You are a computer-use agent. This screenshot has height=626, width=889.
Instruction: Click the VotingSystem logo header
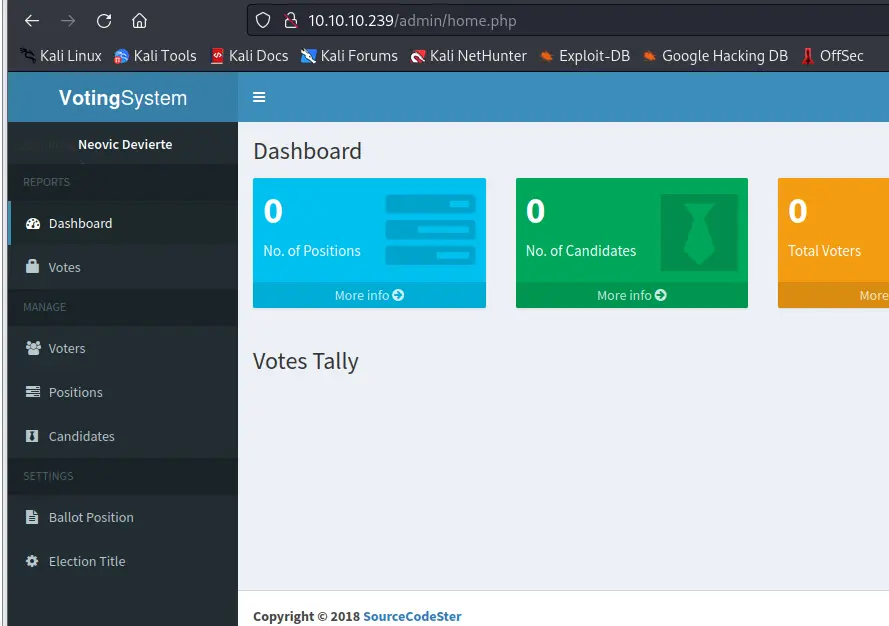[123, 98]
